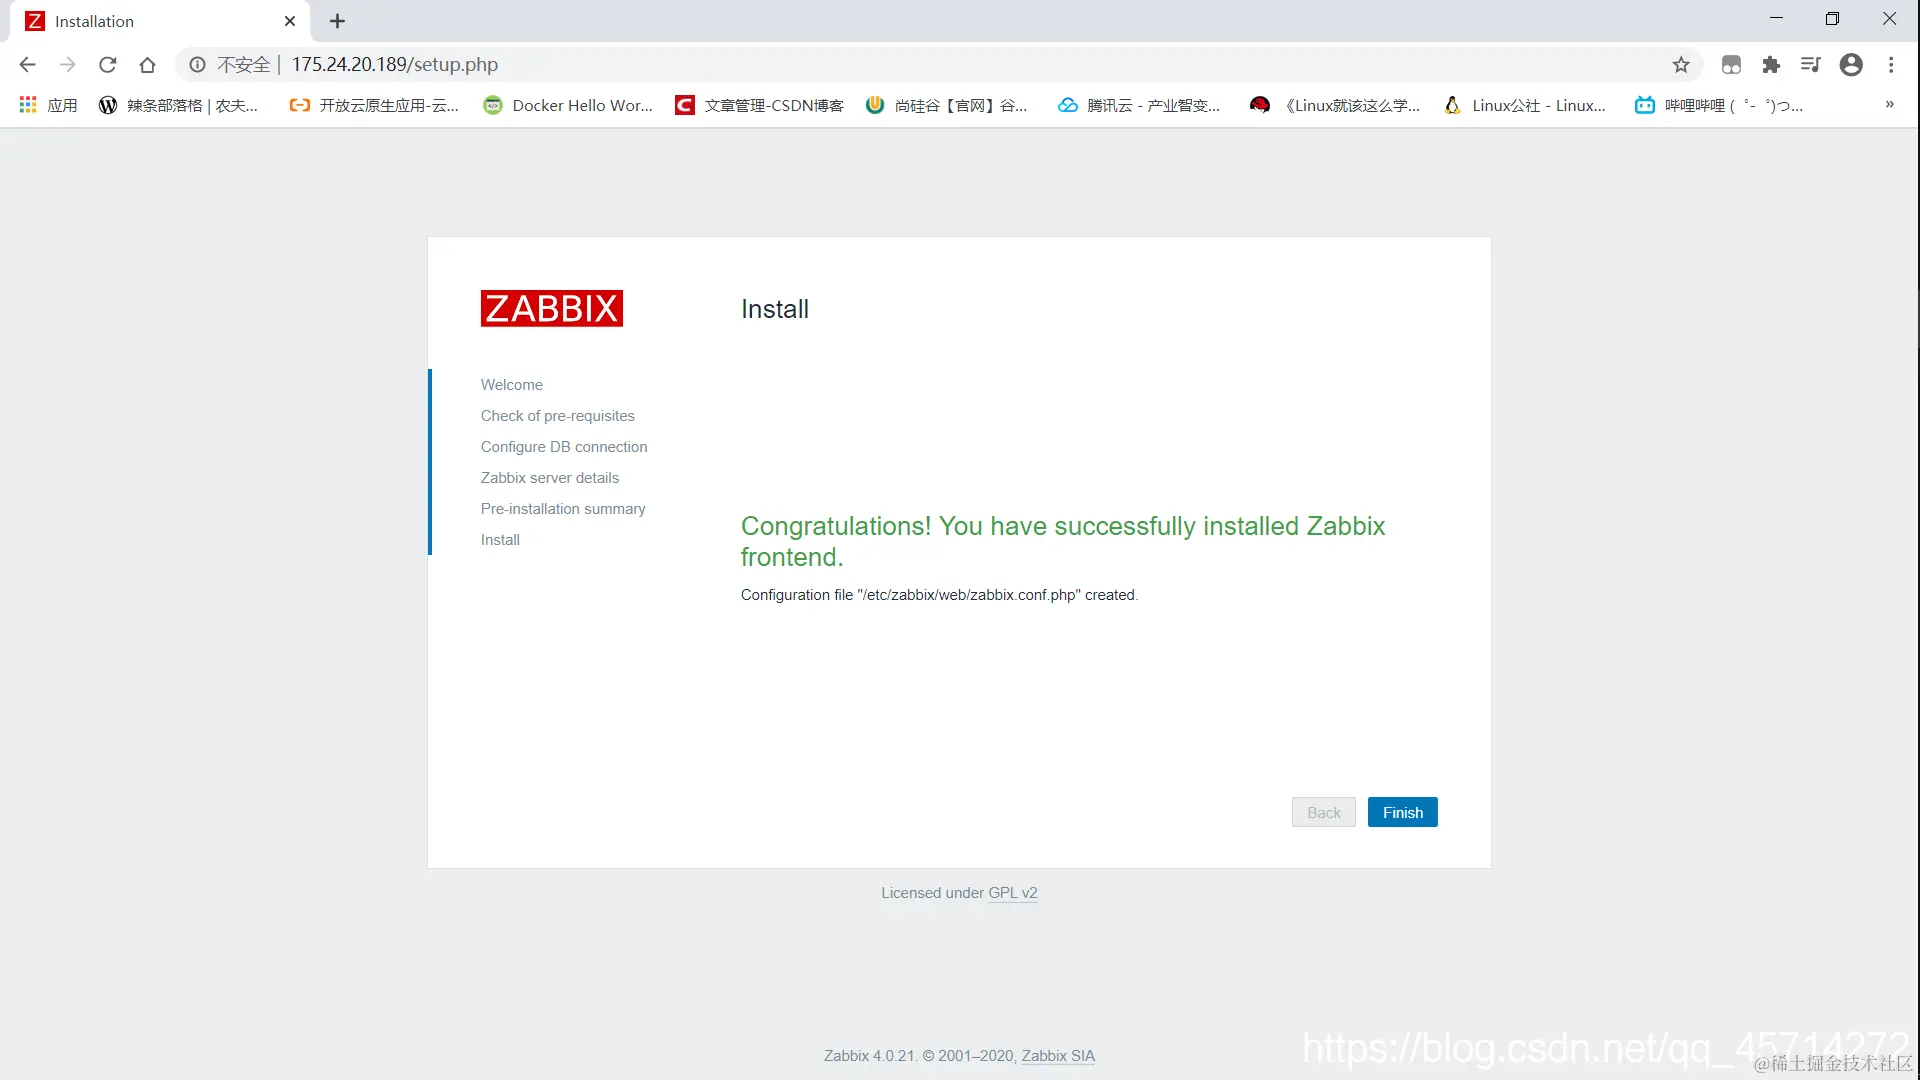The image size is (1920, 1080).
Task: Open Chrome three-dot menu
Action: 1891,65
